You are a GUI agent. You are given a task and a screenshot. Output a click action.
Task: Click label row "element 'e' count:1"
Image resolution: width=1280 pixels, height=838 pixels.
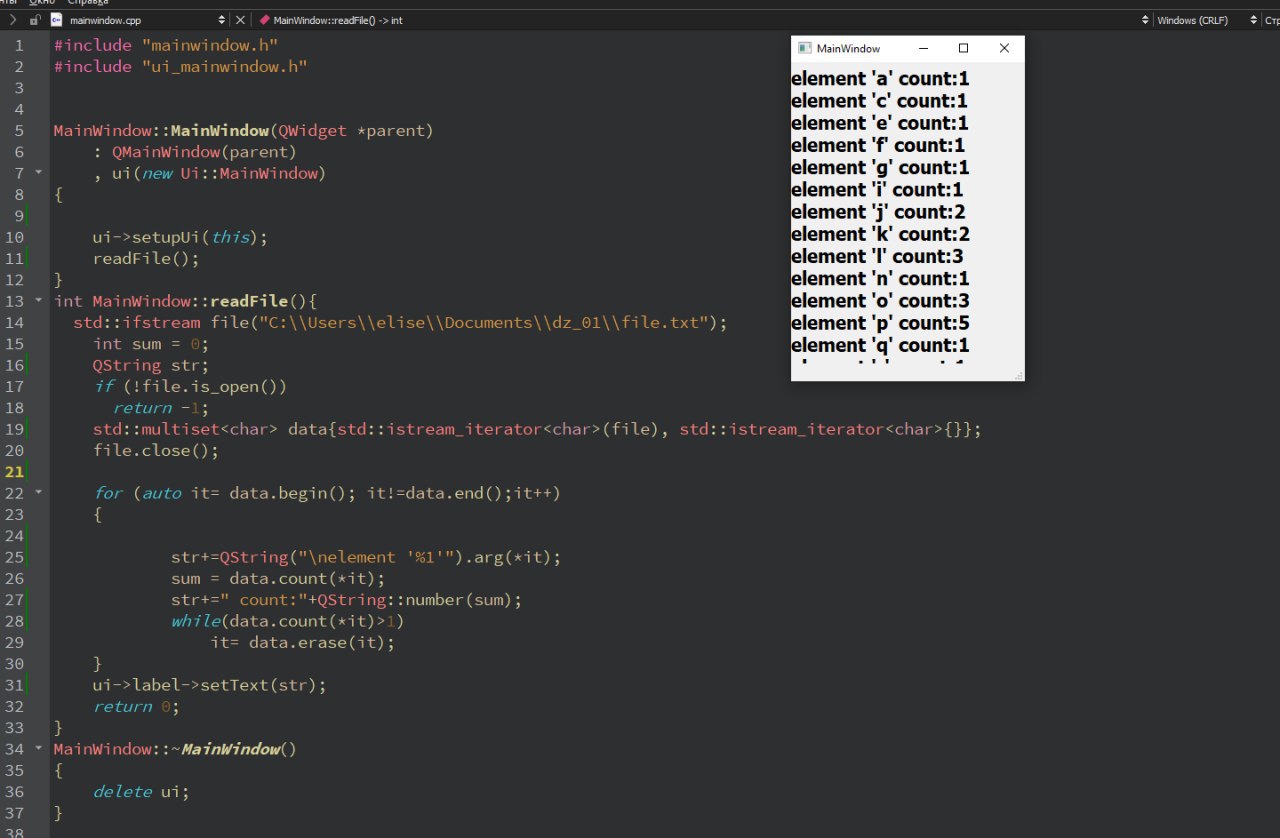tap(880, 123)
